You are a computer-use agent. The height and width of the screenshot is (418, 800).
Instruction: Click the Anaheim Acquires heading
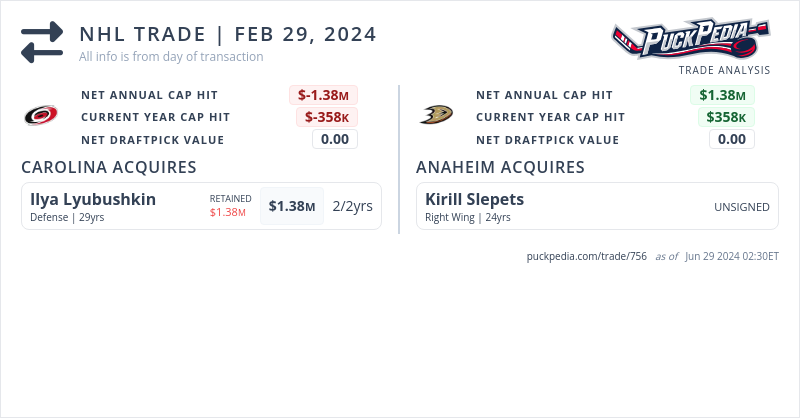[500, 167]
